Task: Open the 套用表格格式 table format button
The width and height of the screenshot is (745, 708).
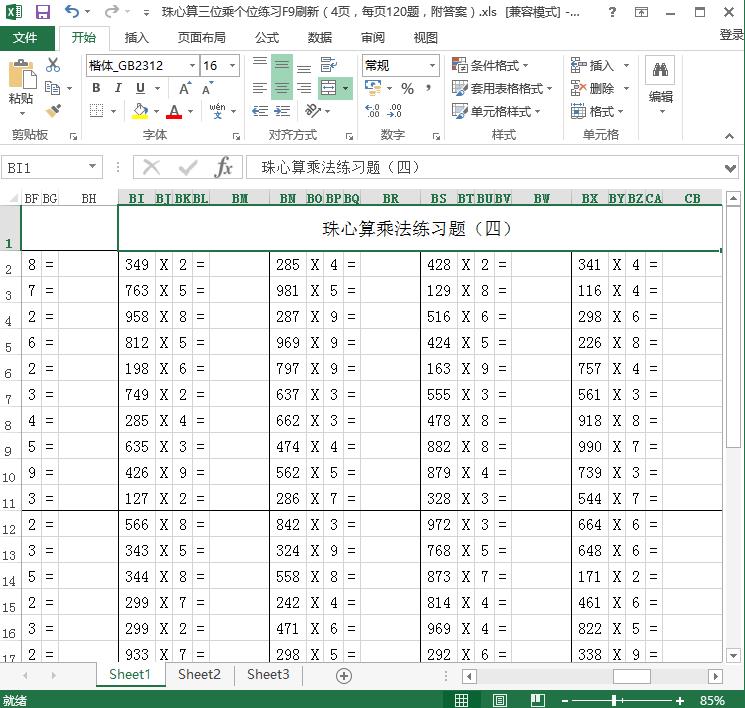Action: point(502,88)
